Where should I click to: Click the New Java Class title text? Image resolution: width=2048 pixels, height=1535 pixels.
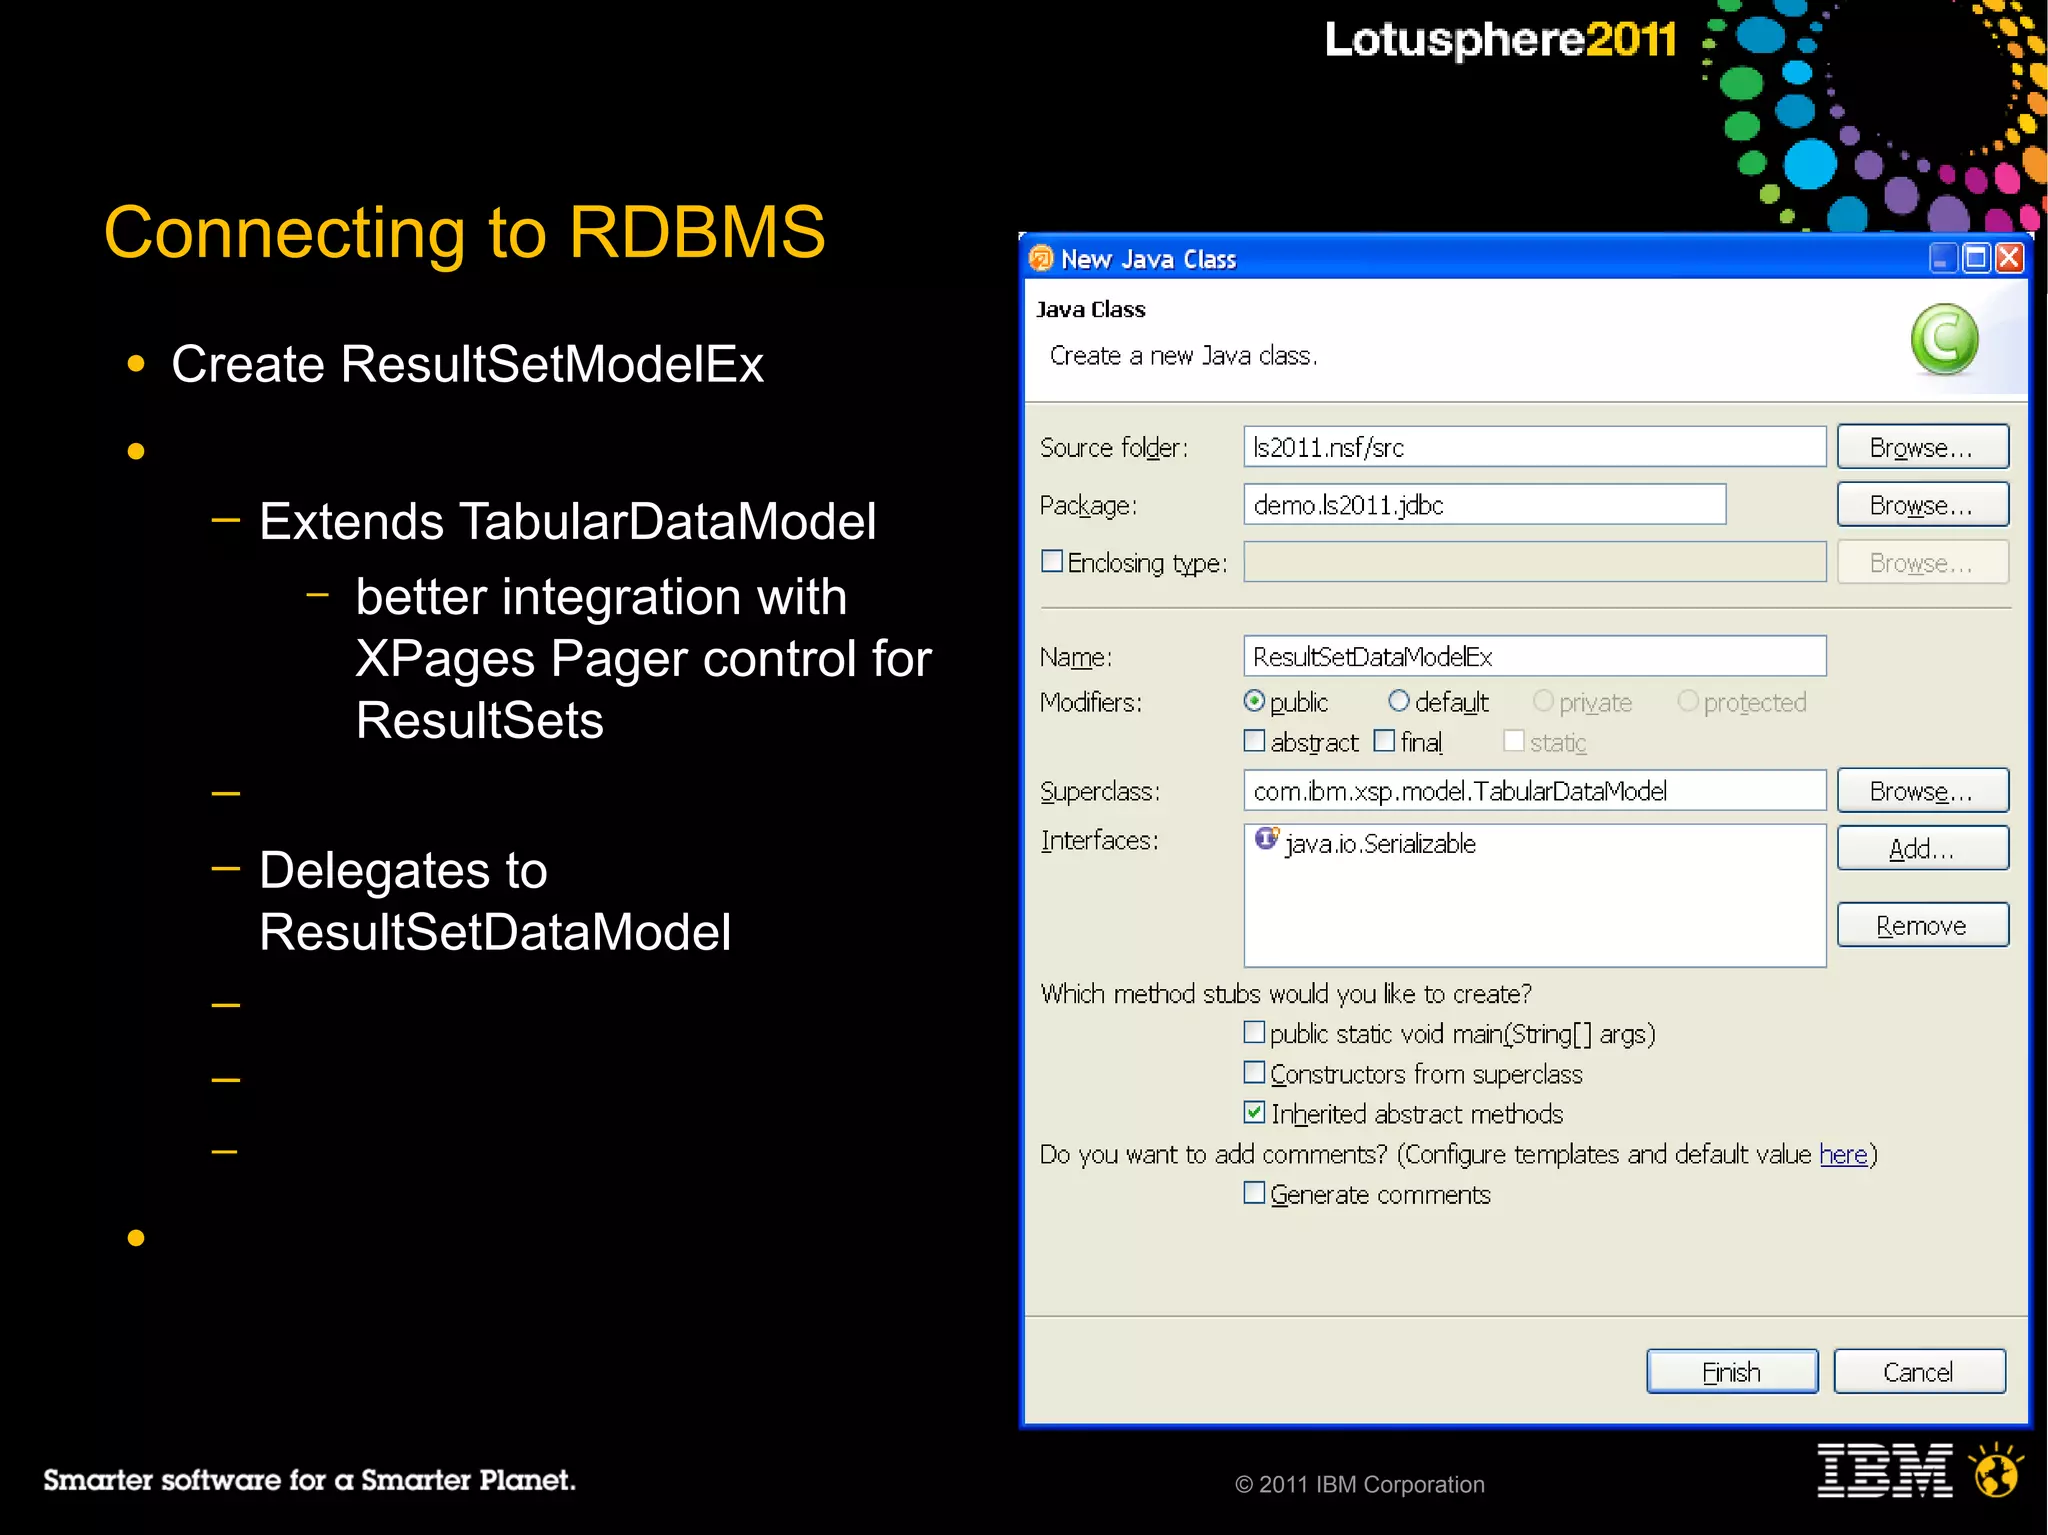coord(1149,260)
